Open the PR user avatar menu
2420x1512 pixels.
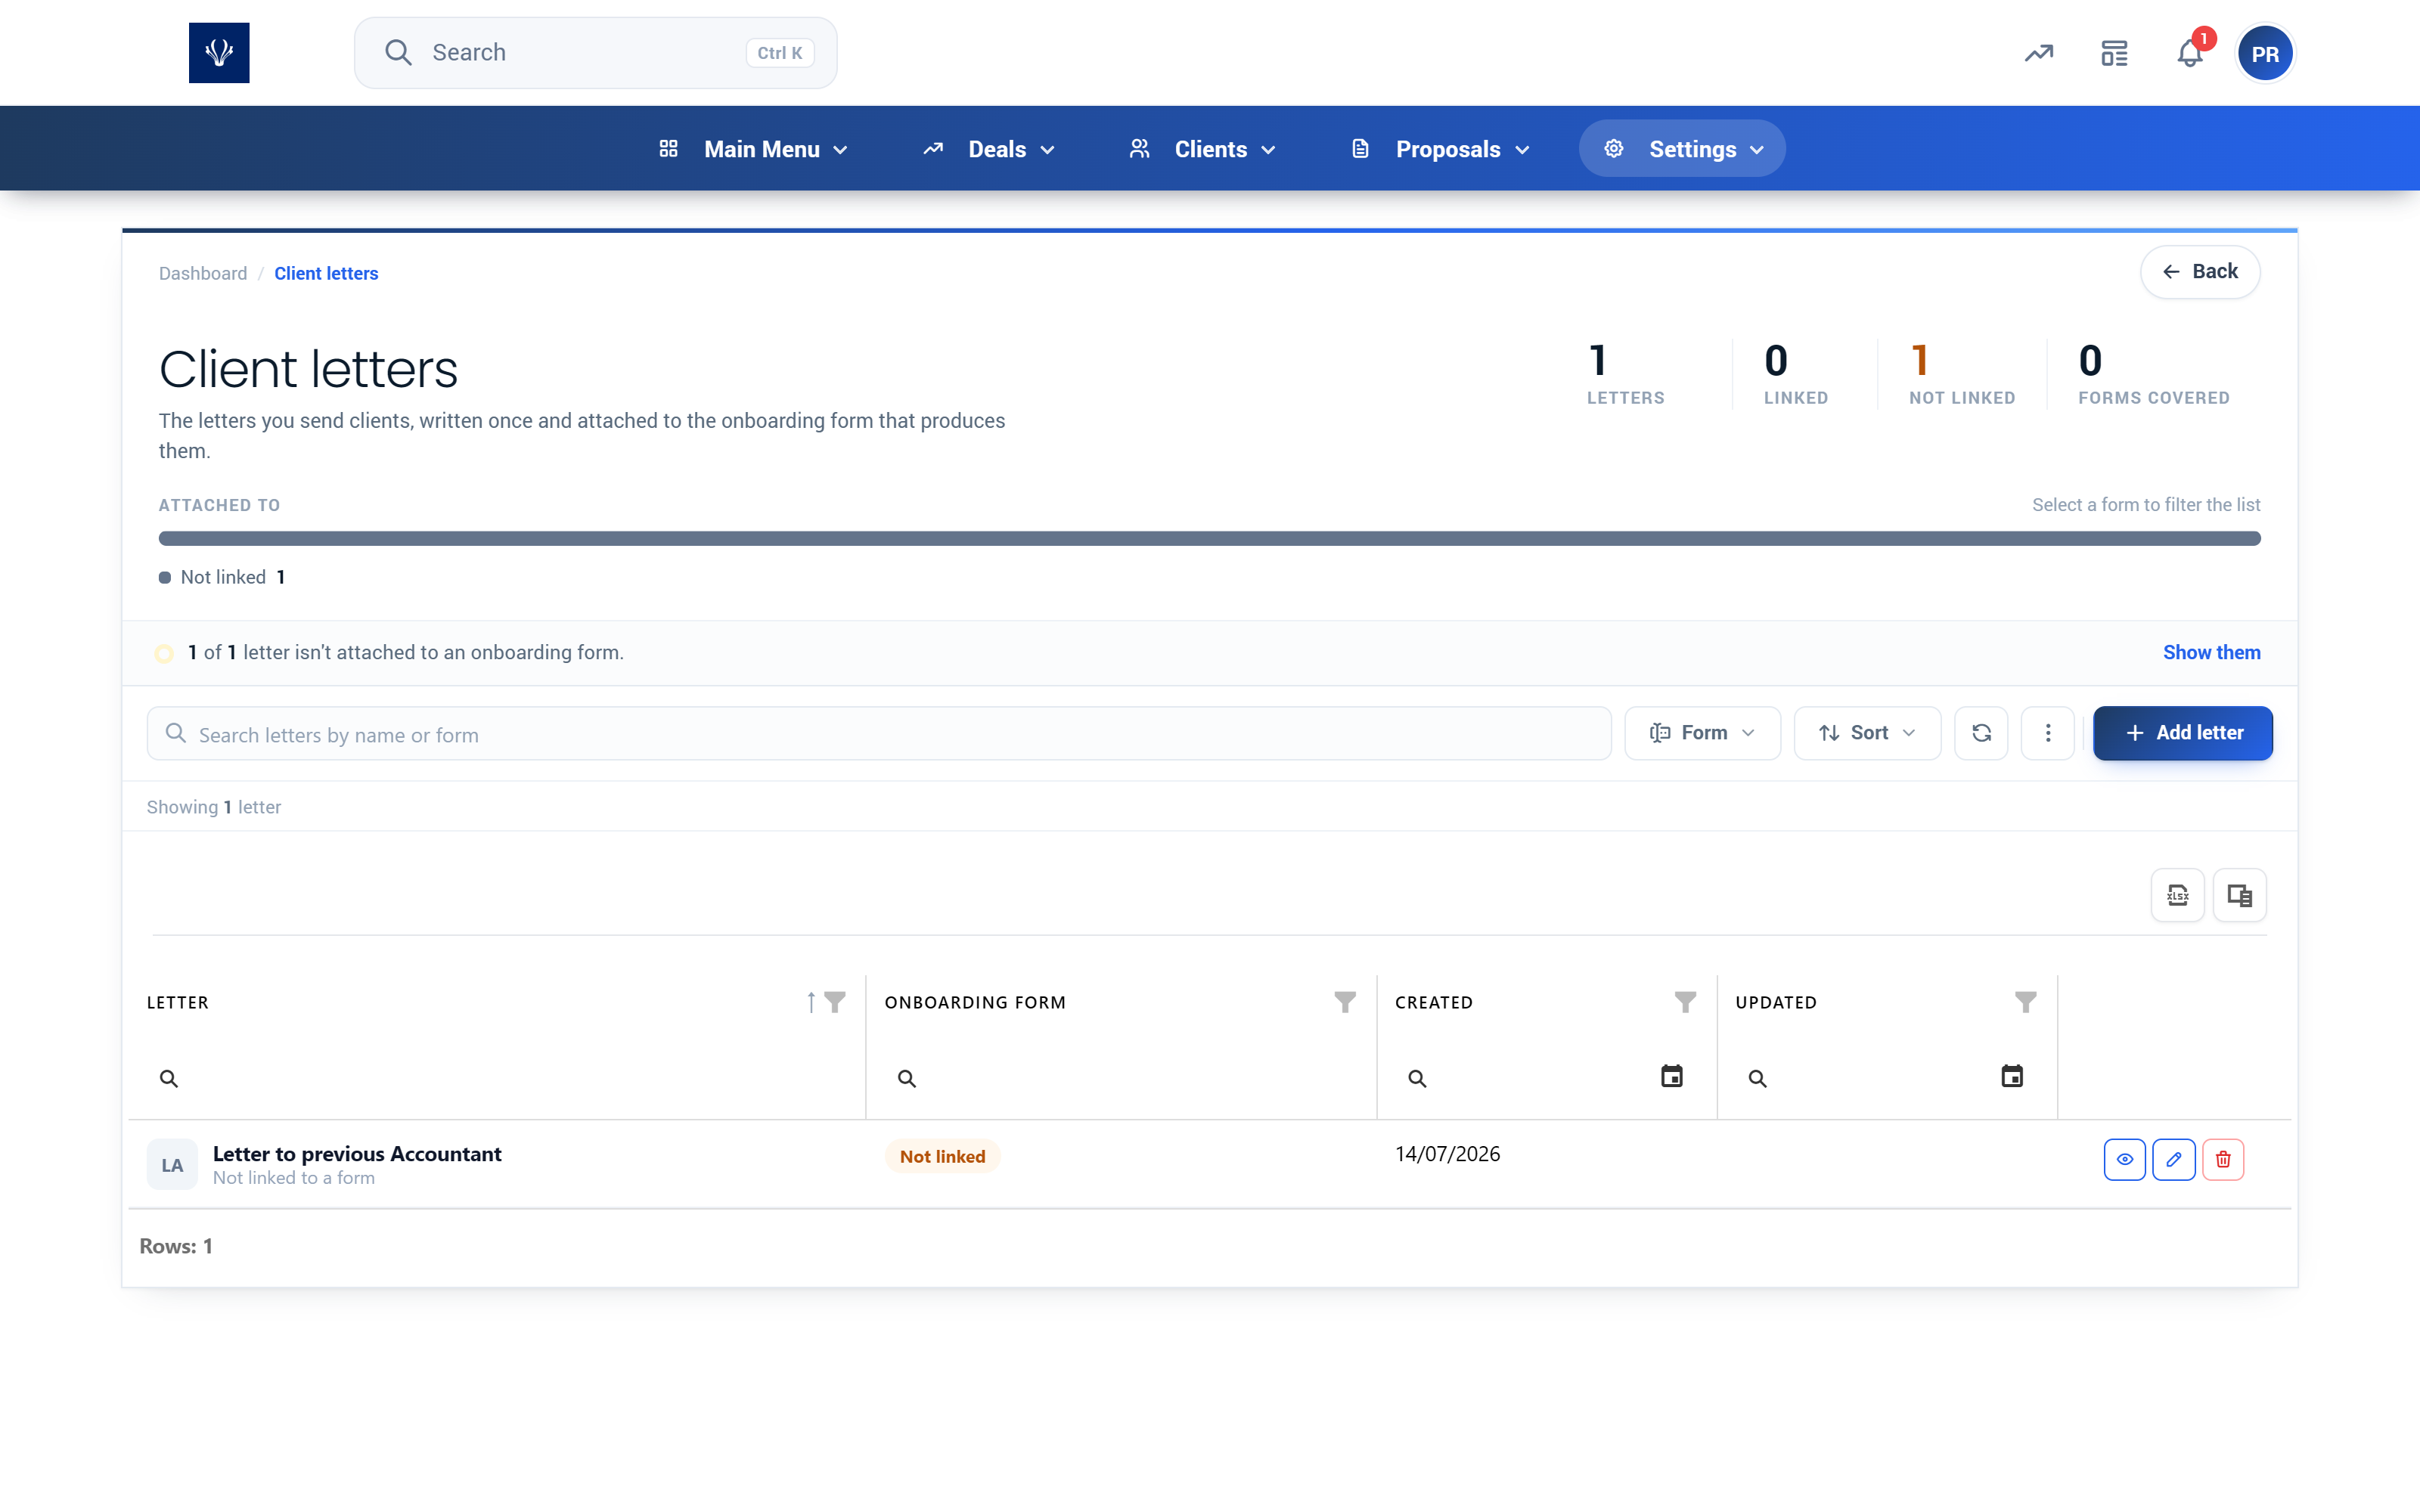click(x=2265, y=54)
